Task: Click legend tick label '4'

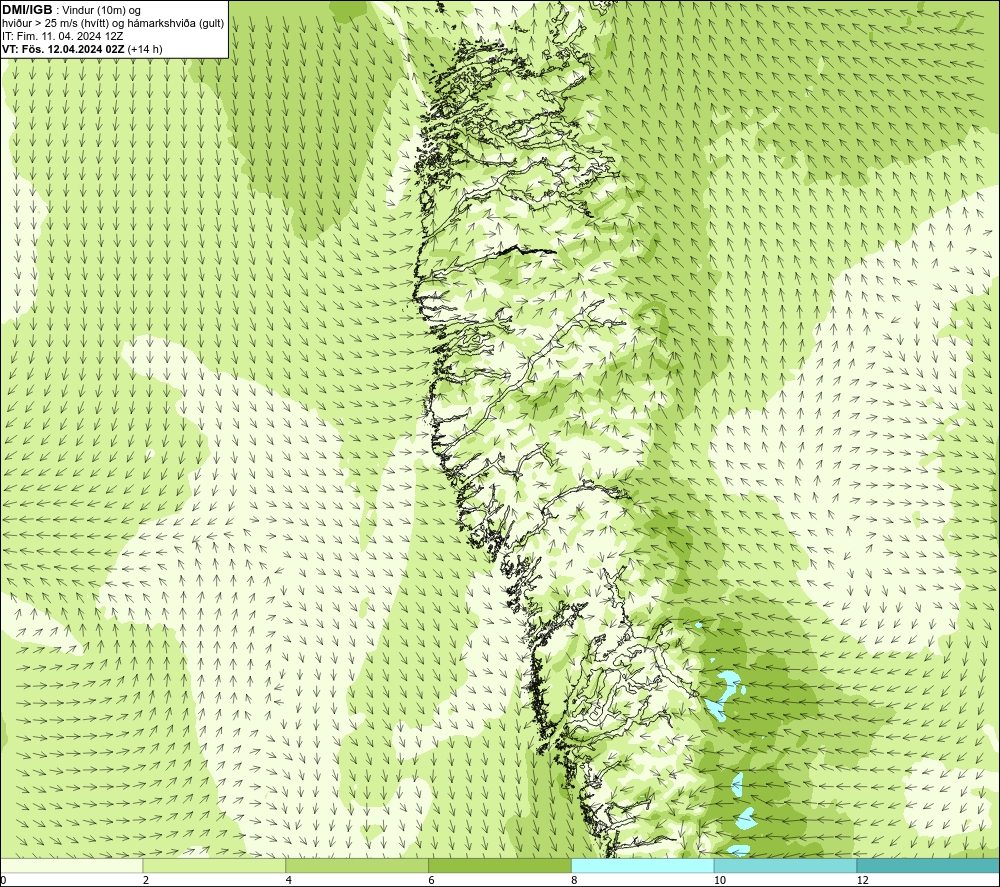Action: [289, 880]
